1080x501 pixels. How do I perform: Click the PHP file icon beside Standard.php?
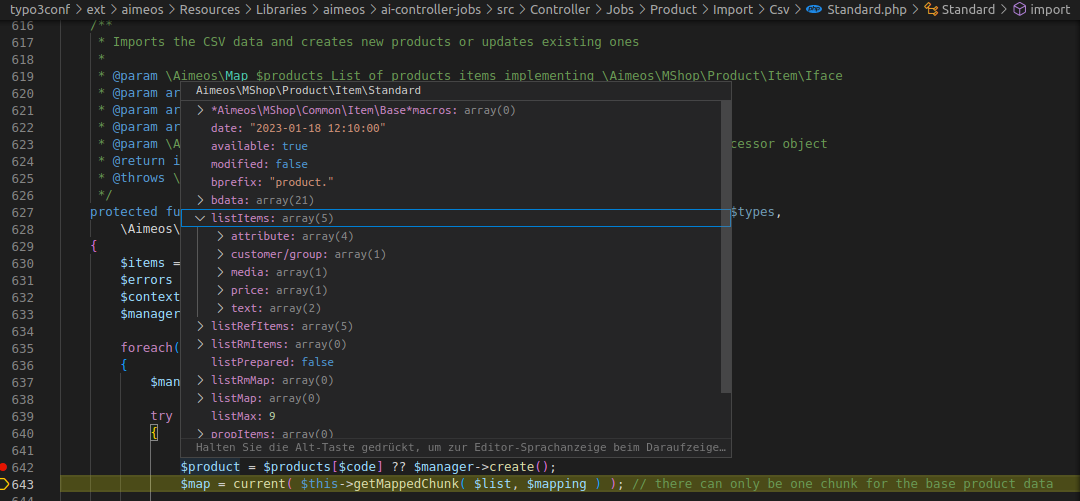pyautogui.click(x=814, y=10)
